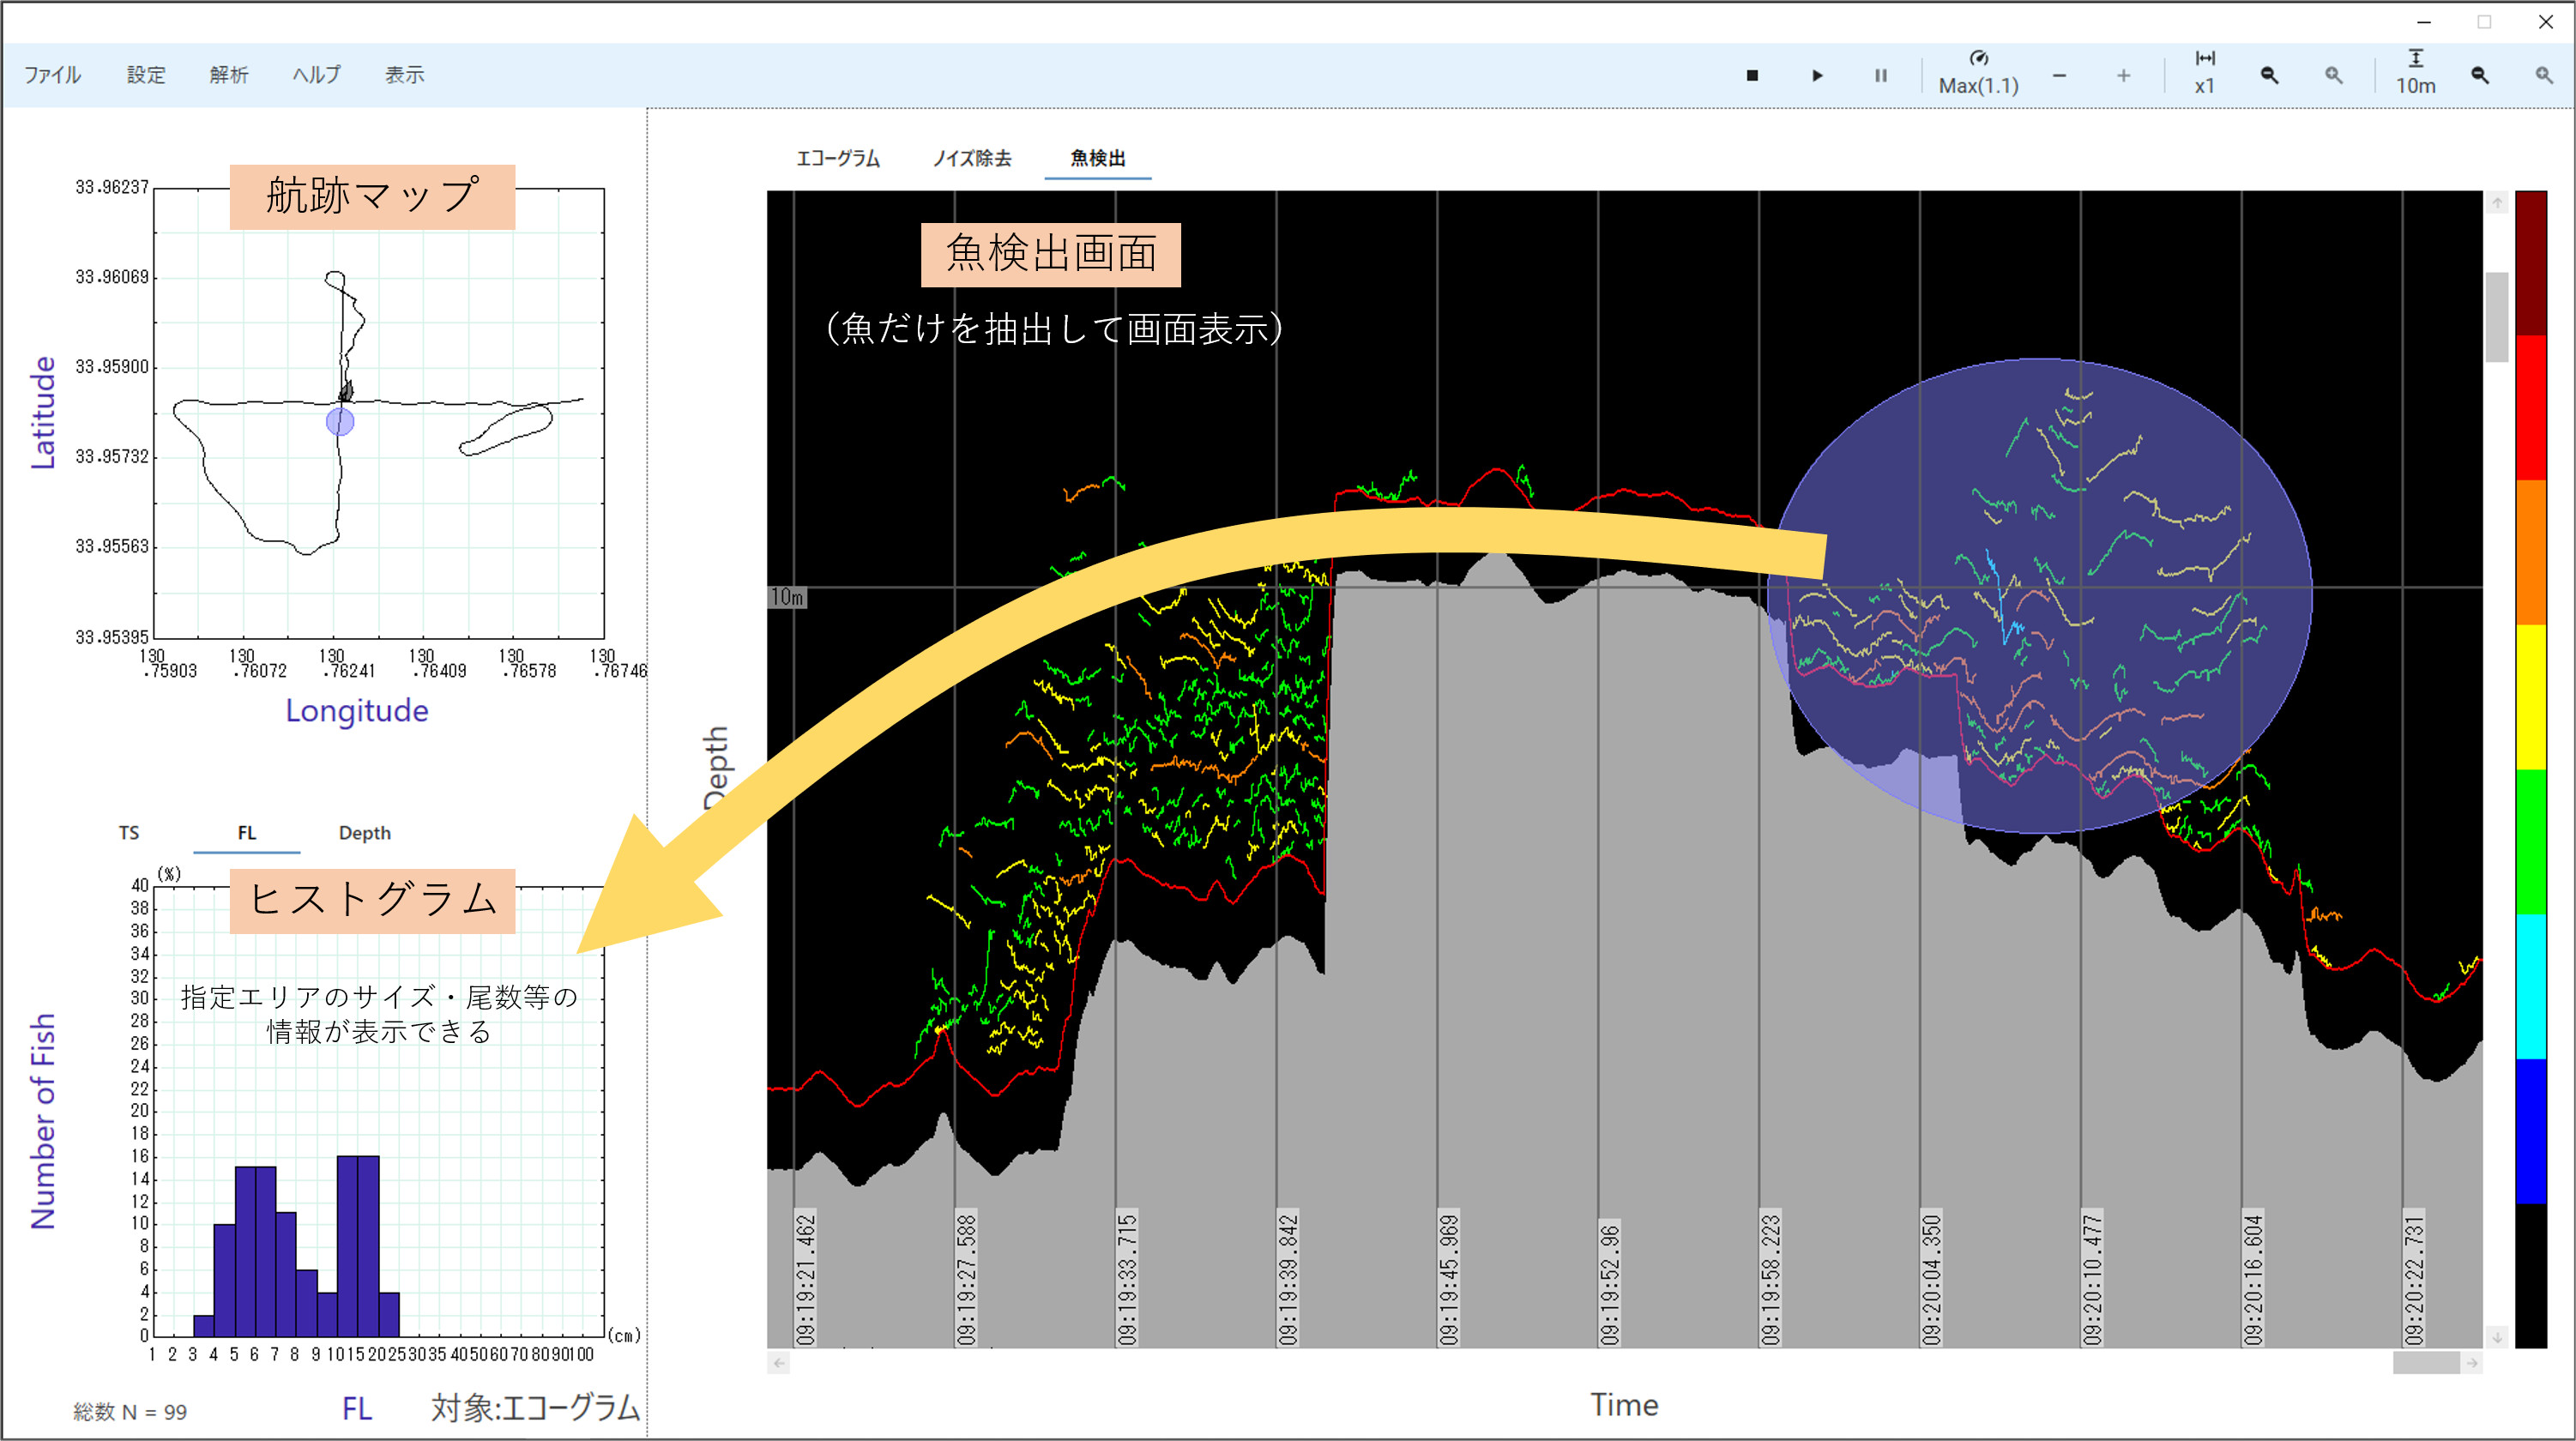Select the Depth histogram tab
Viewport: 2576px width, 1441px height.
(x=364, y=833)
